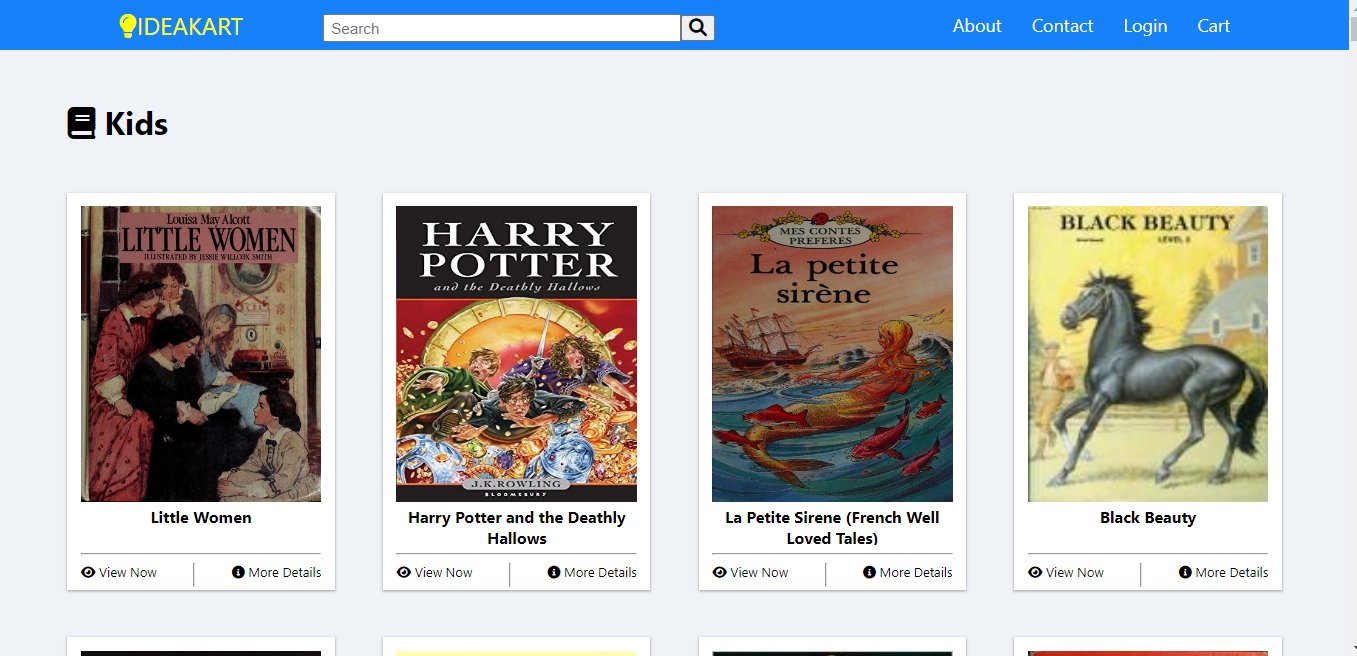This screenshot has width=1357, height=656.
Task: Go to the Contact page
Action: point(1062,26)
